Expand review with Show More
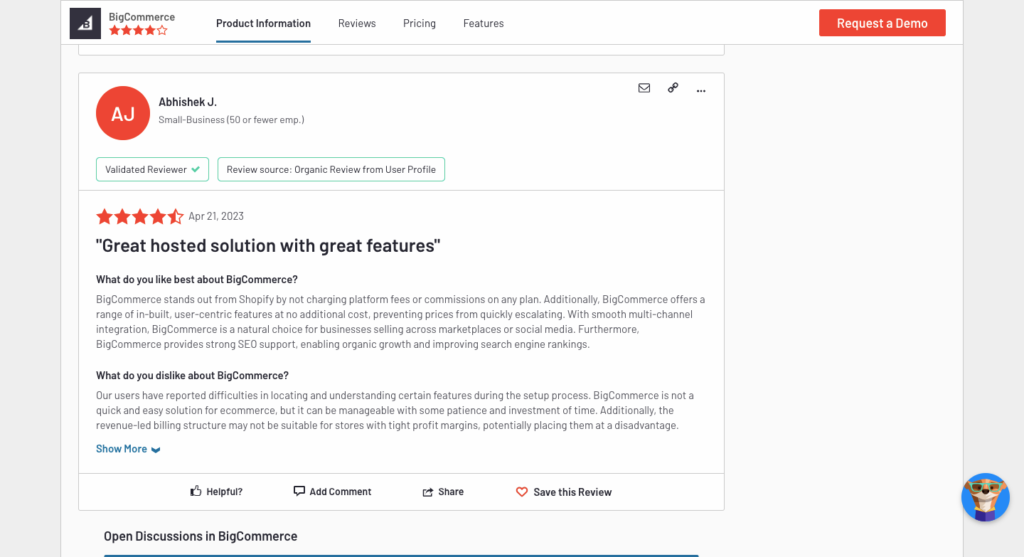 (x=128, y=449)
